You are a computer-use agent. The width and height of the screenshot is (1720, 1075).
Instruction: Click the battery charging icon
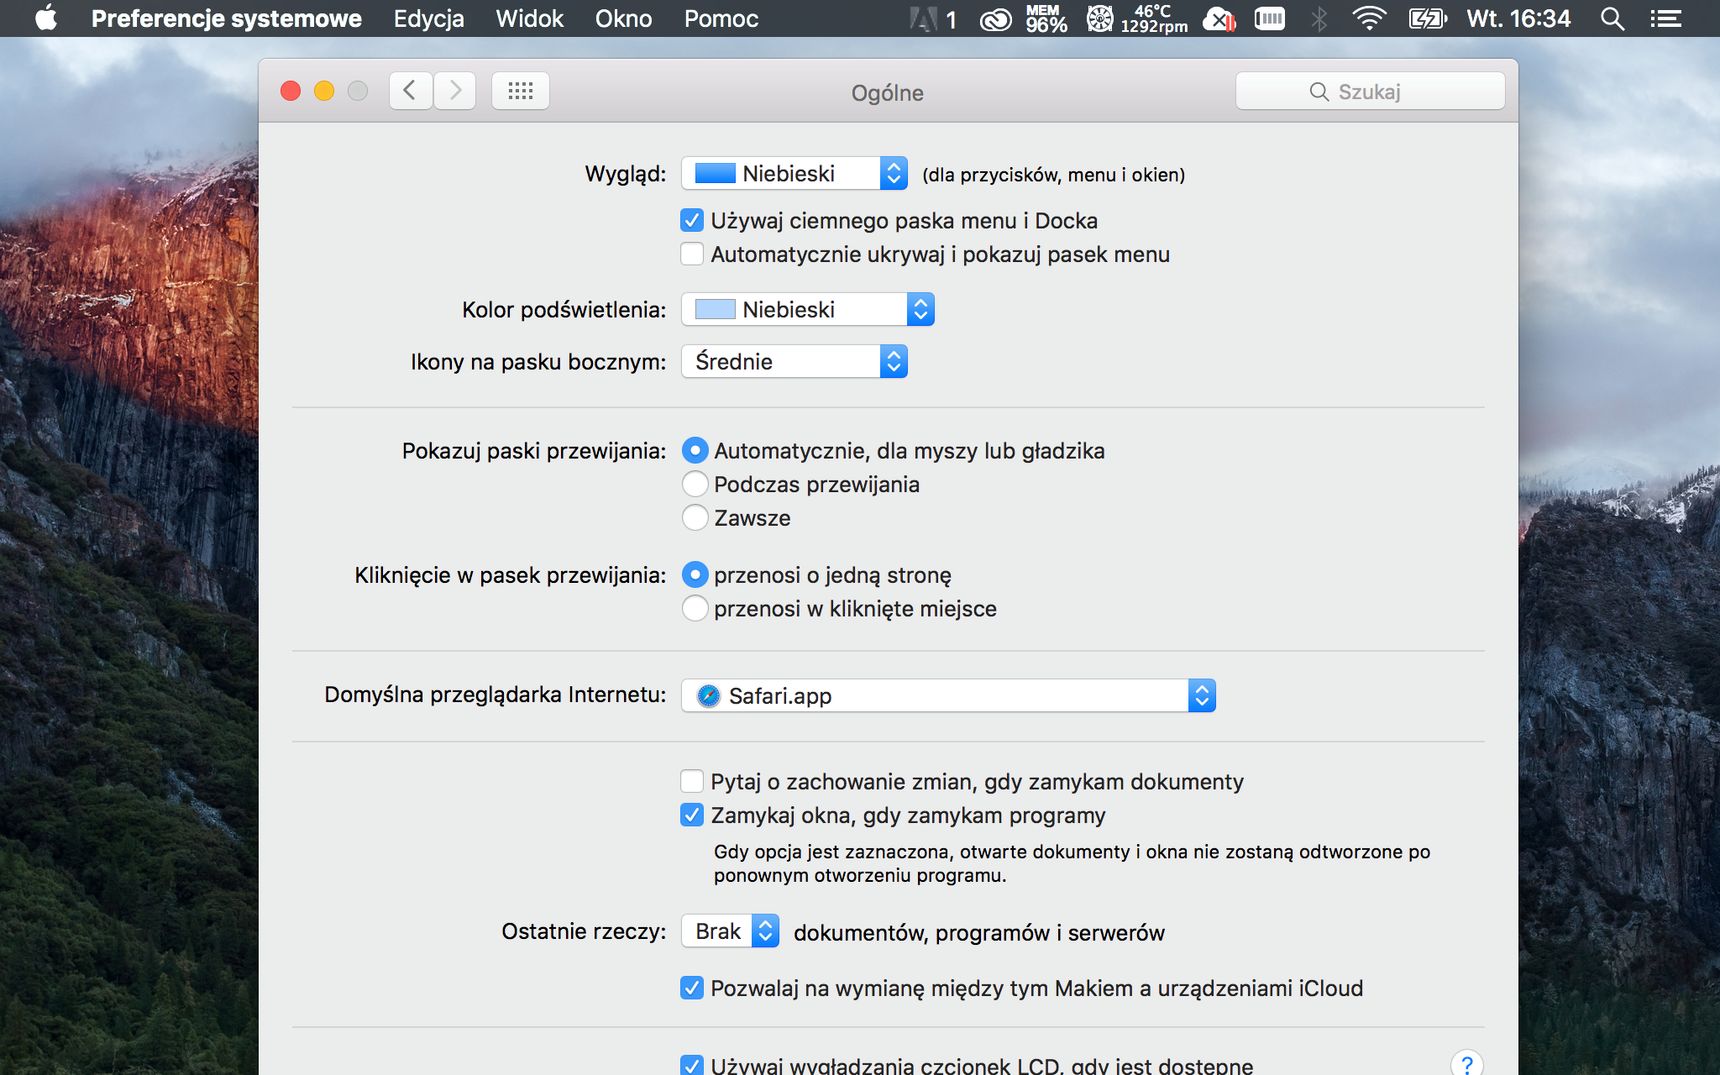(1428, 19)
